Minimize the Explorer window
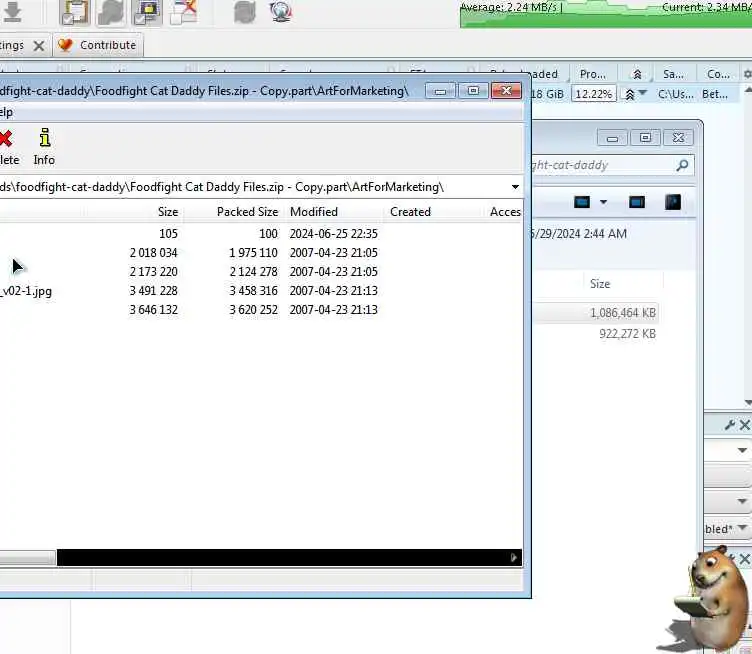 pyautogui.click(x=612, y=138)
